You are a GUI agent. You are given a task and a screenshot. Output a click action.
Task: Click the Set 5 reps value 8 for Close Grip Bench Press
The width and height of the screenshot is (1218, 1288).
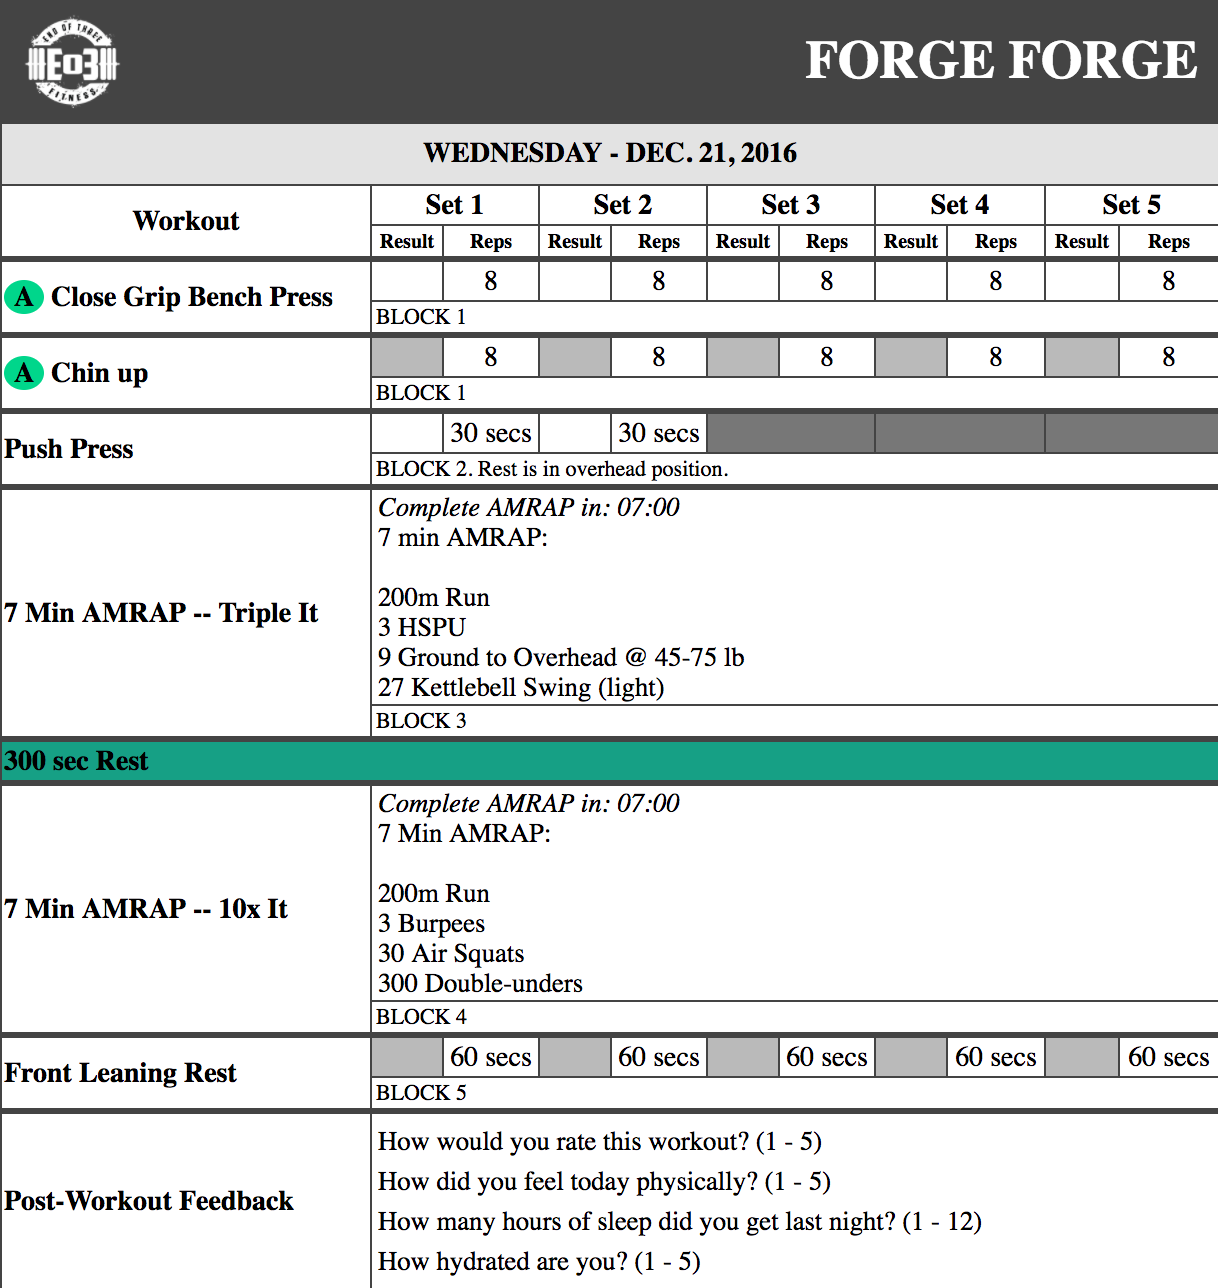tap(1168, 281)
